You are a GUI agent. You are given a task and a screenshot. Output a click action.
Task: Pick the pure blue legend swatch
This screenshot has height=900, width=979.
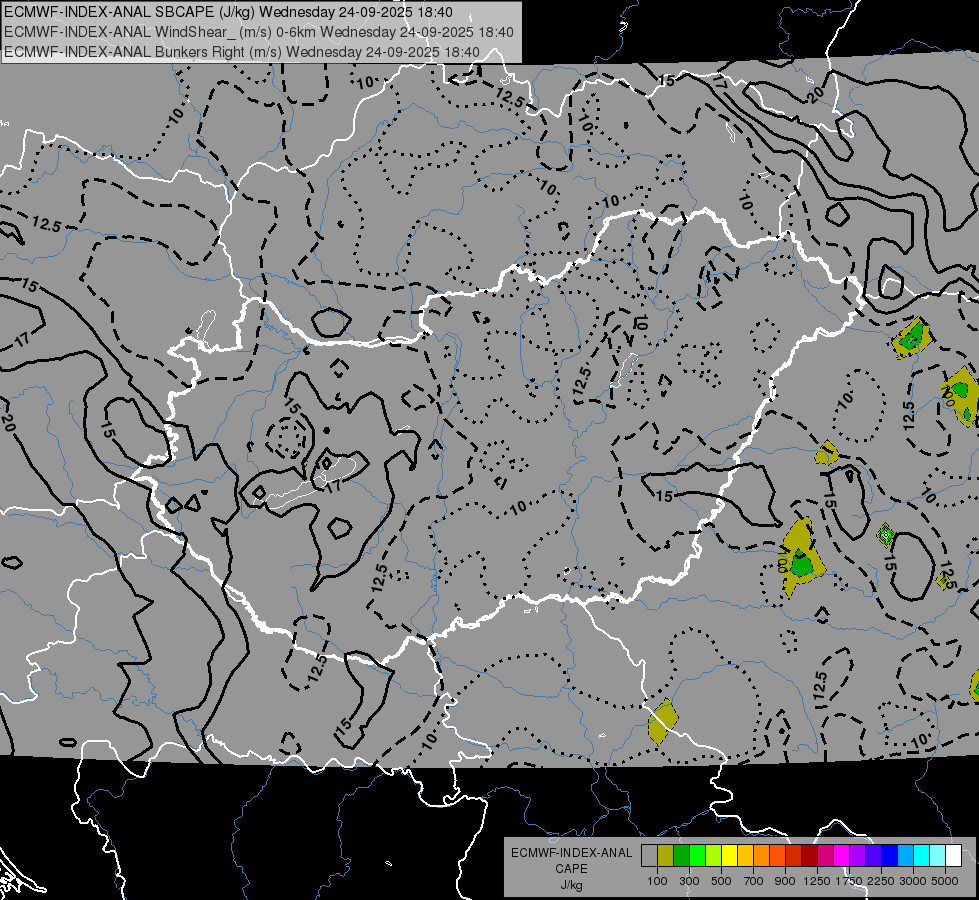tap(890, 855)
